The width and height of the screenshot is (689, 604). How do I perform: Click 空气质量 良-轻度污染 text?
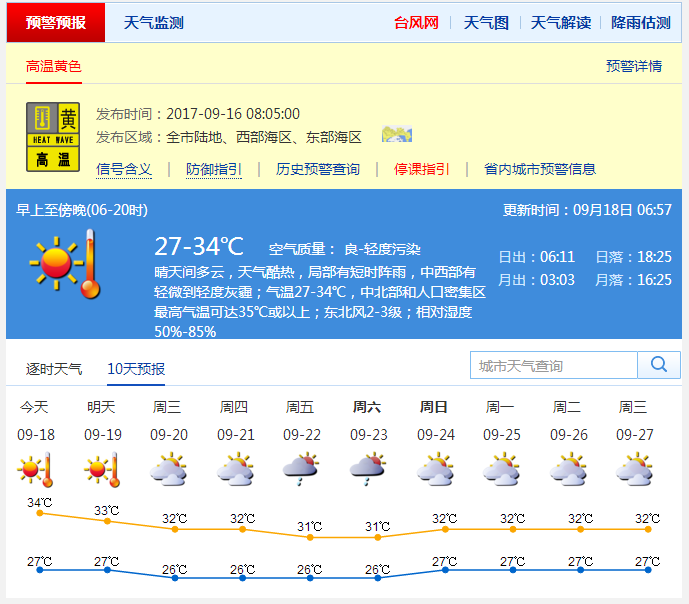click(x=344, y=250)
